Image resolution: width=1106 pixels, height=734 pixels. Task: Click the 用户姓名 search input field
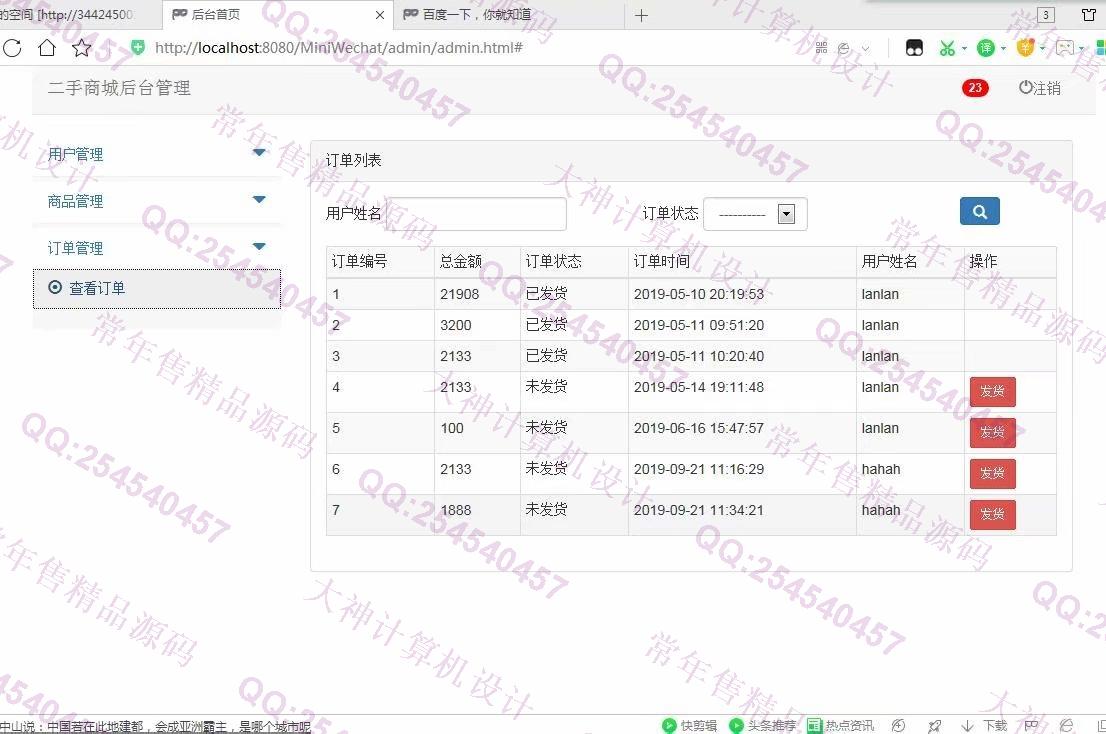click(x=476, y=214)
